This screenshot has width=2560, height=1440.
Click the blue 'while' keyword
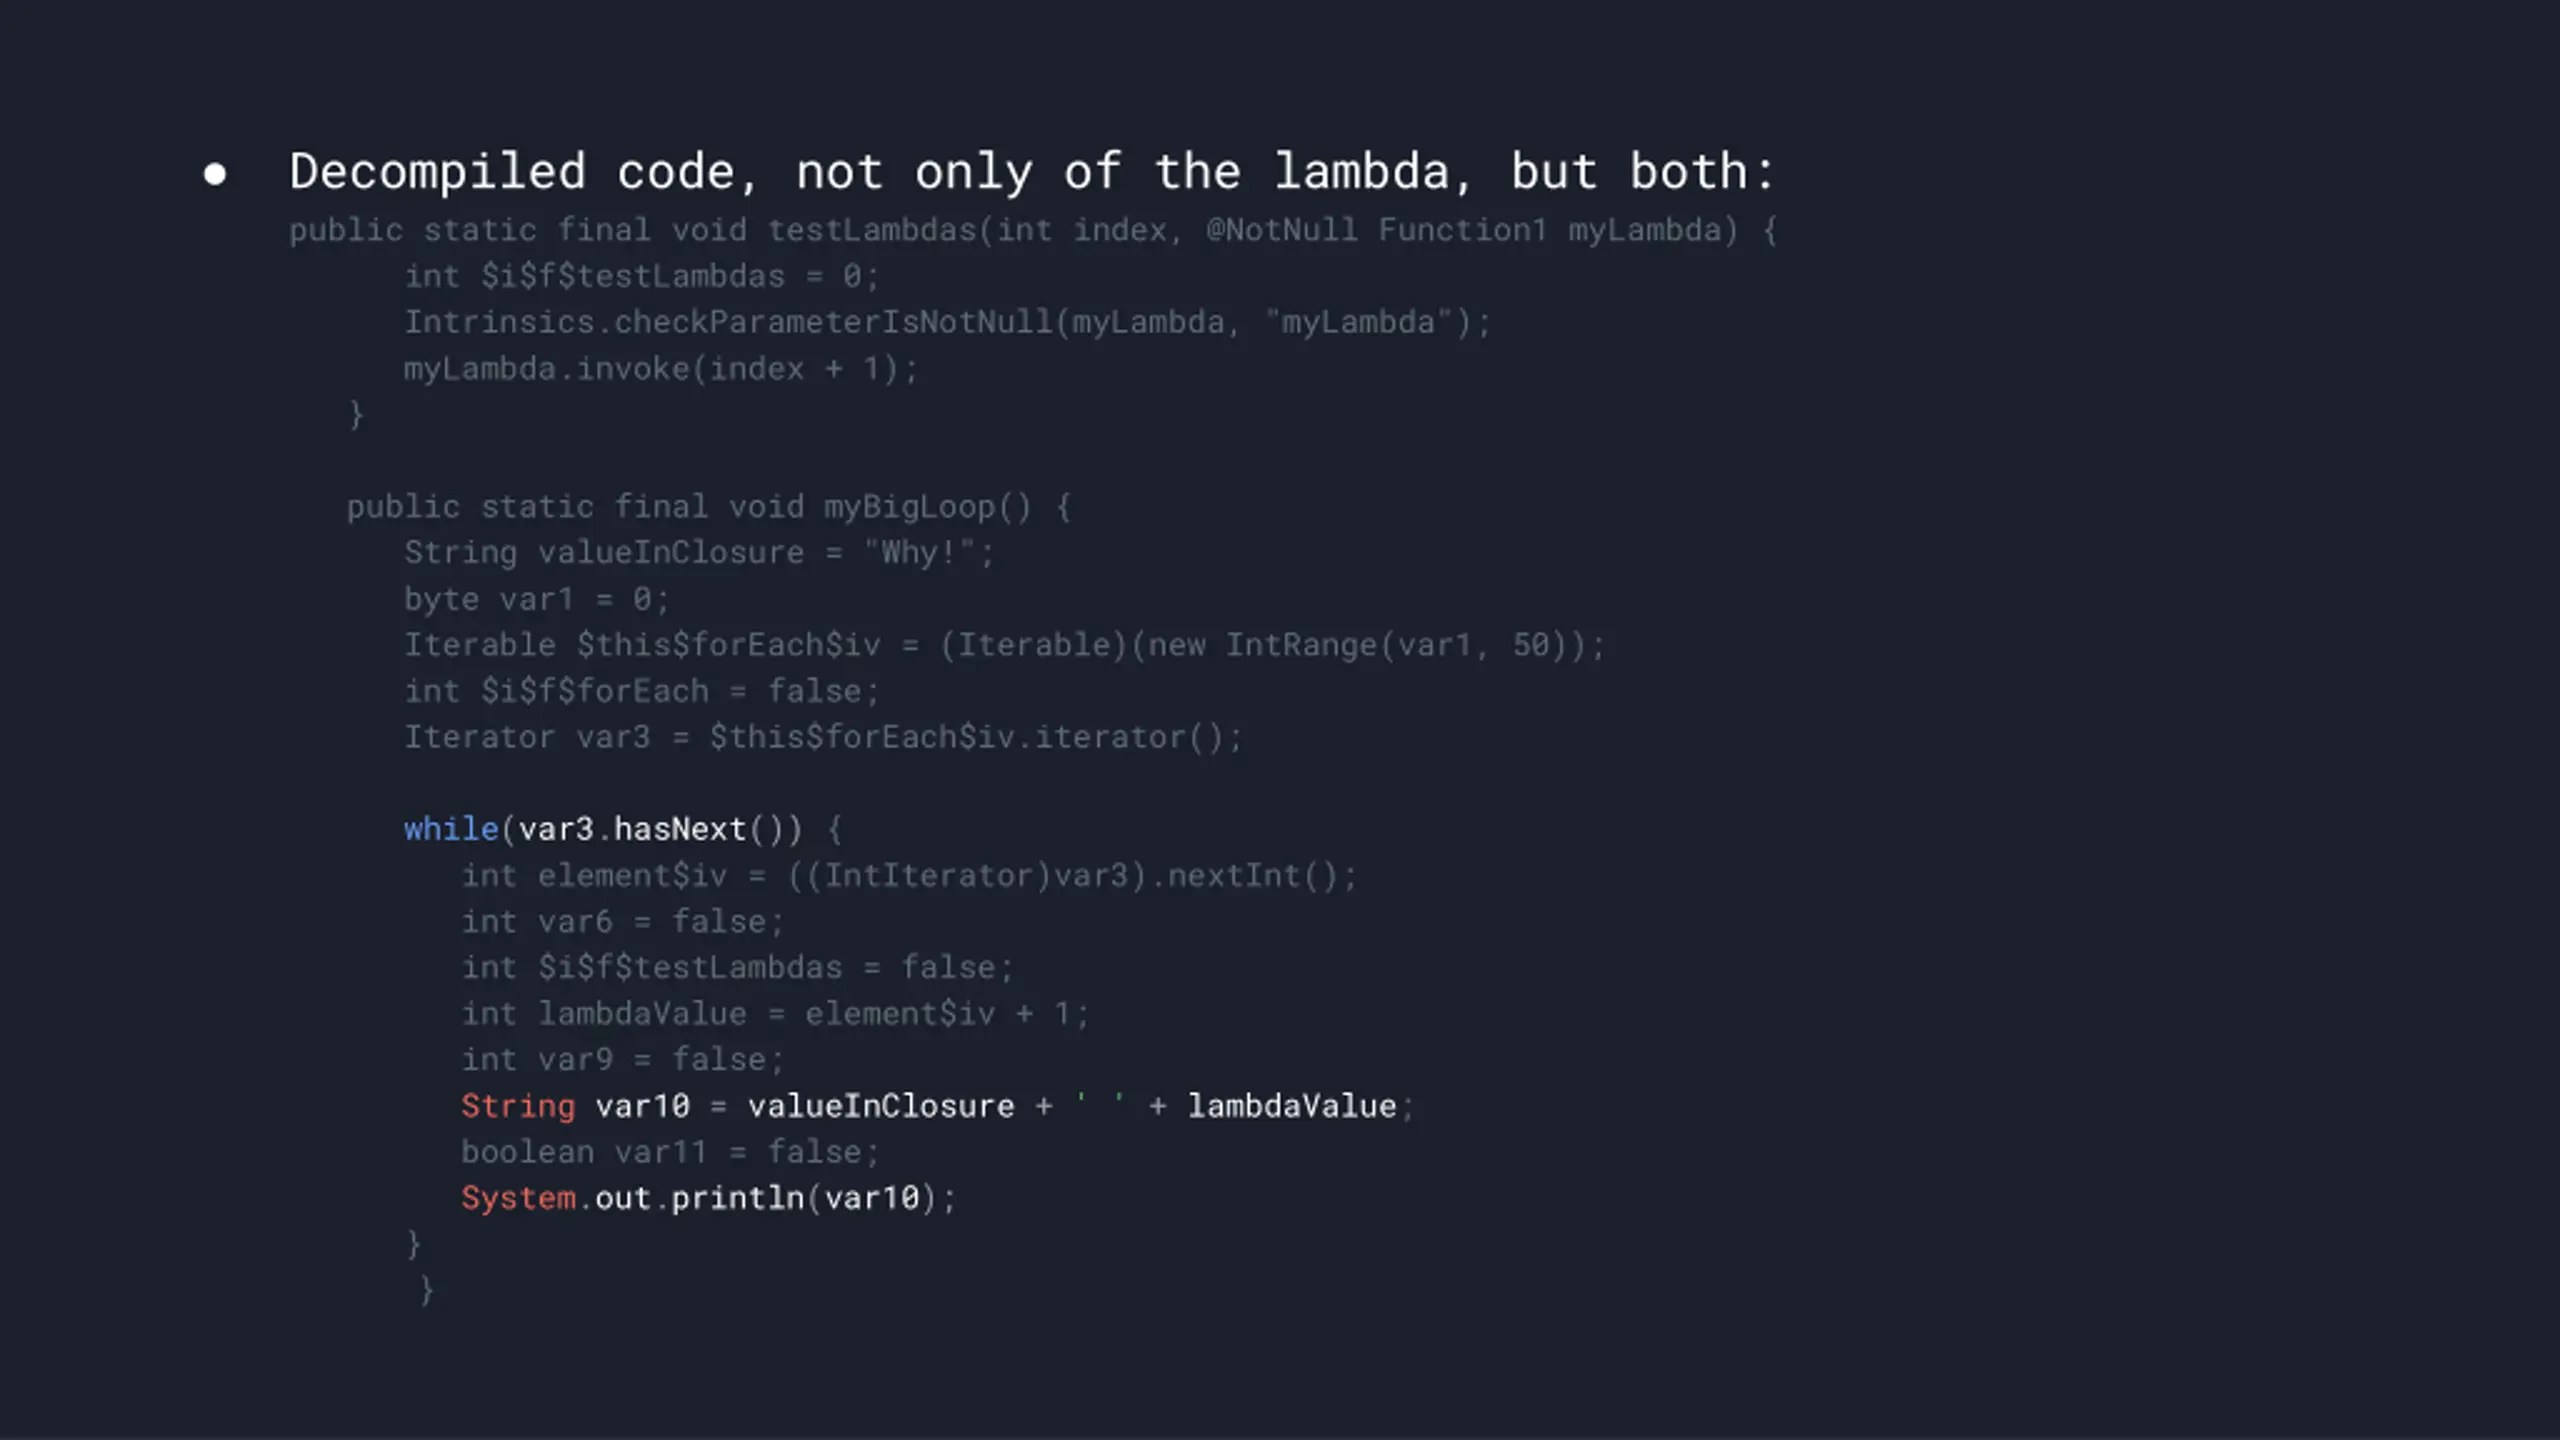[x=451, y=829]
